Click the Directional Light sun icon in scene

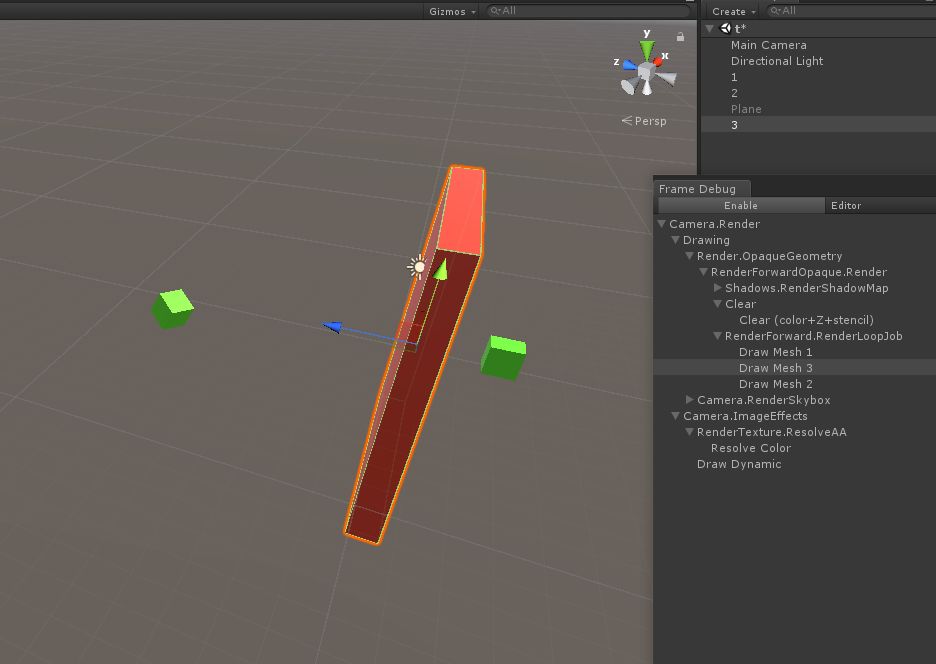click(x=418, y=267)
